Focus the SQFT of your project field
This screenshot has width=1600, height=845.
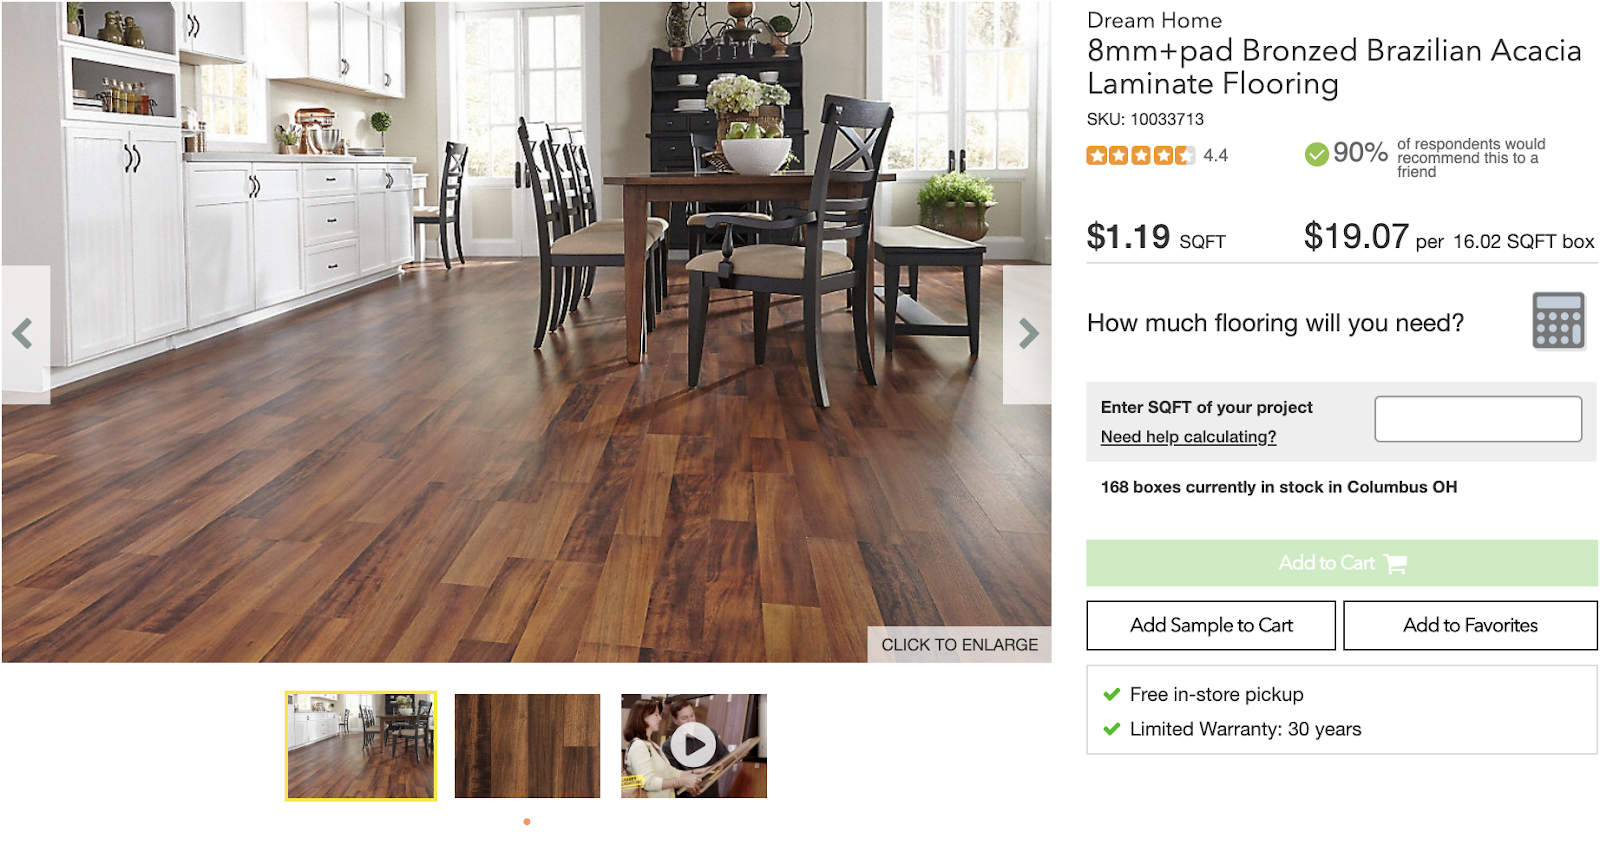1478,419
